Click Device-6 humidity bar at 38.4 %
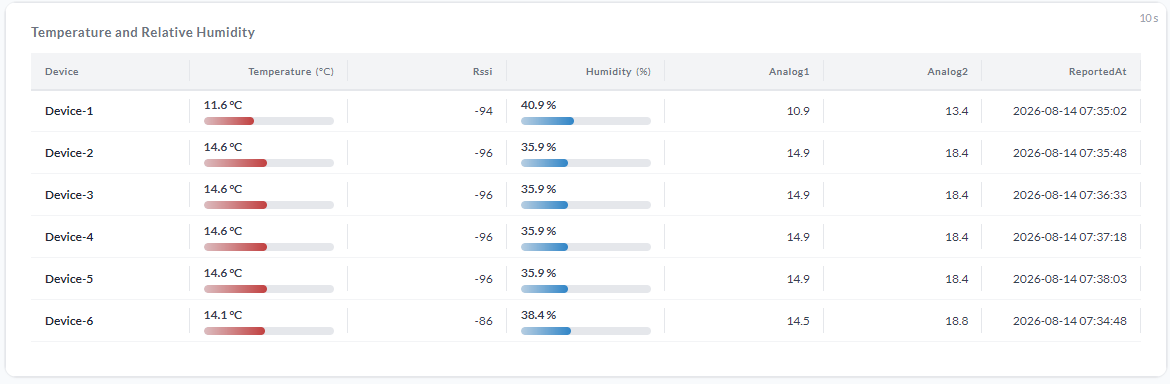This screenshot has width=1170, height=384. coord(586,331)
